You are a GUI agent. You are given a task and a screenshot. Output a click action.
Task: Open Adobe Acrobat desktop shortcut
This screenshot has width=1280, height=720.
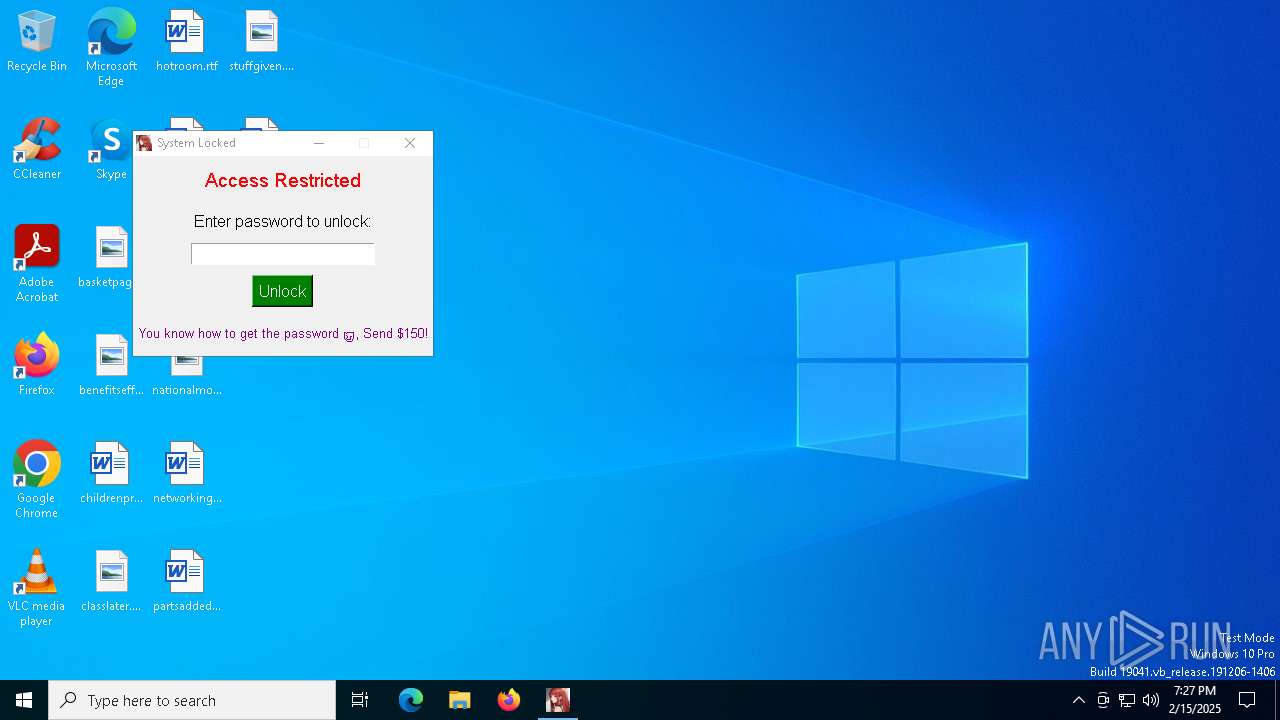[37, 264]
